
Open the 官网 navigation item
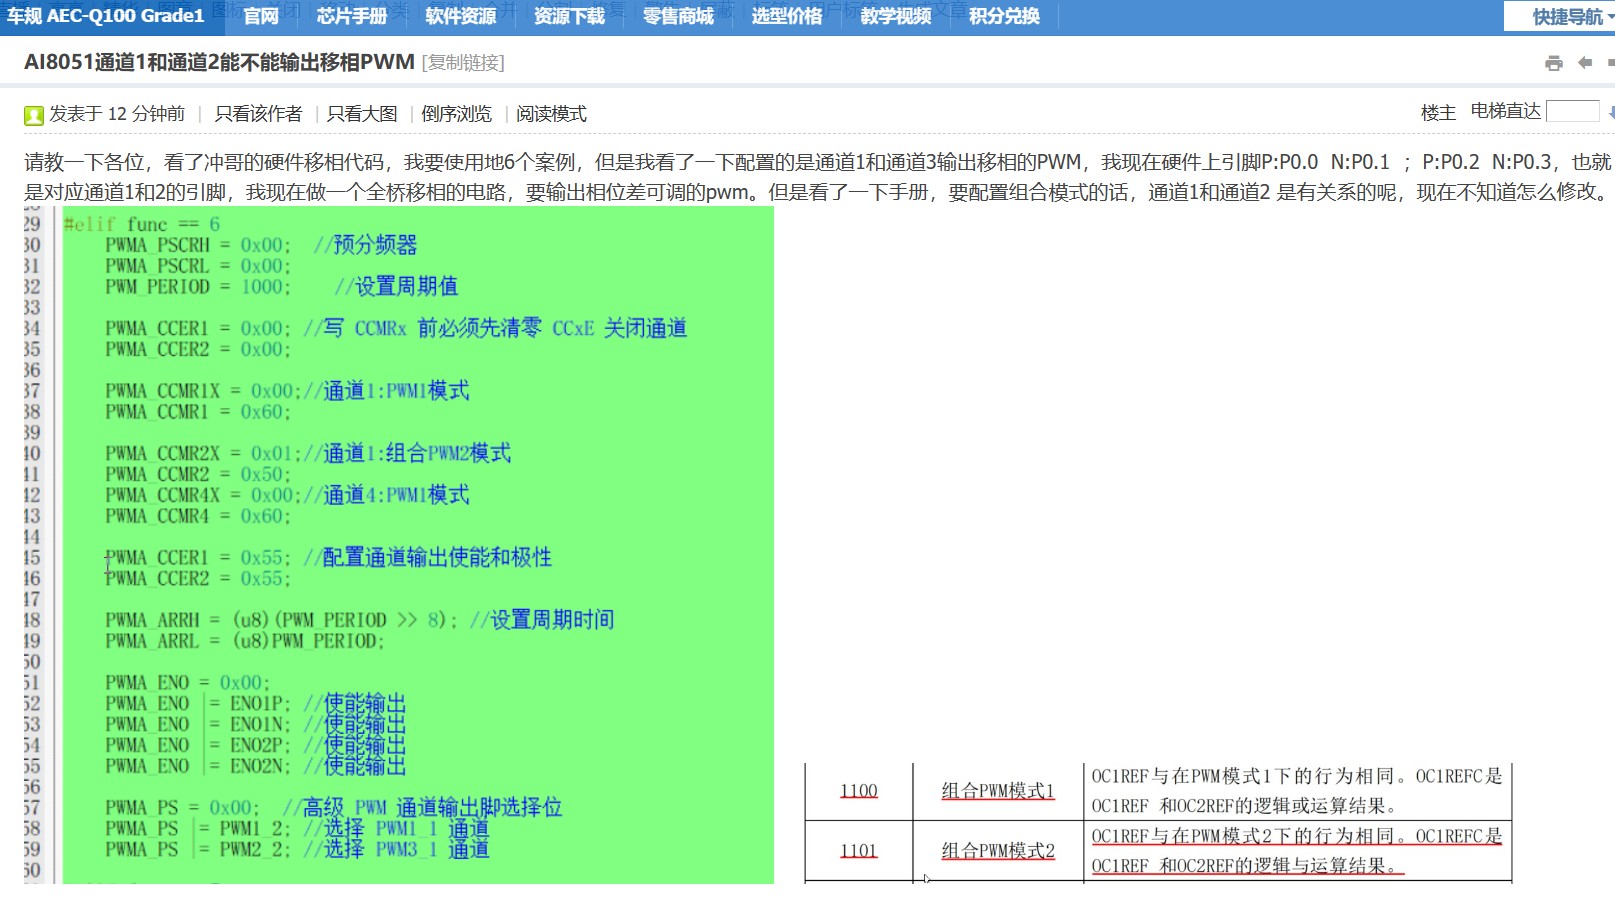[261, 16]
